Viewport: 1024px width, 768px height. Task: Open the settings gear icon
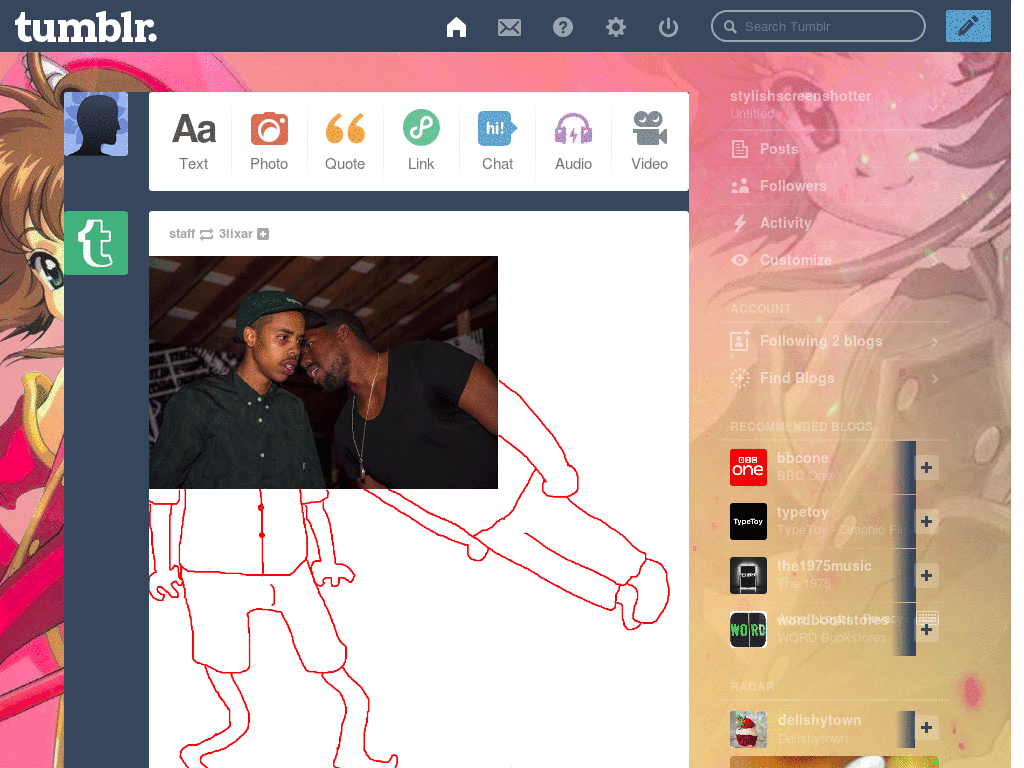pos(616,27)
